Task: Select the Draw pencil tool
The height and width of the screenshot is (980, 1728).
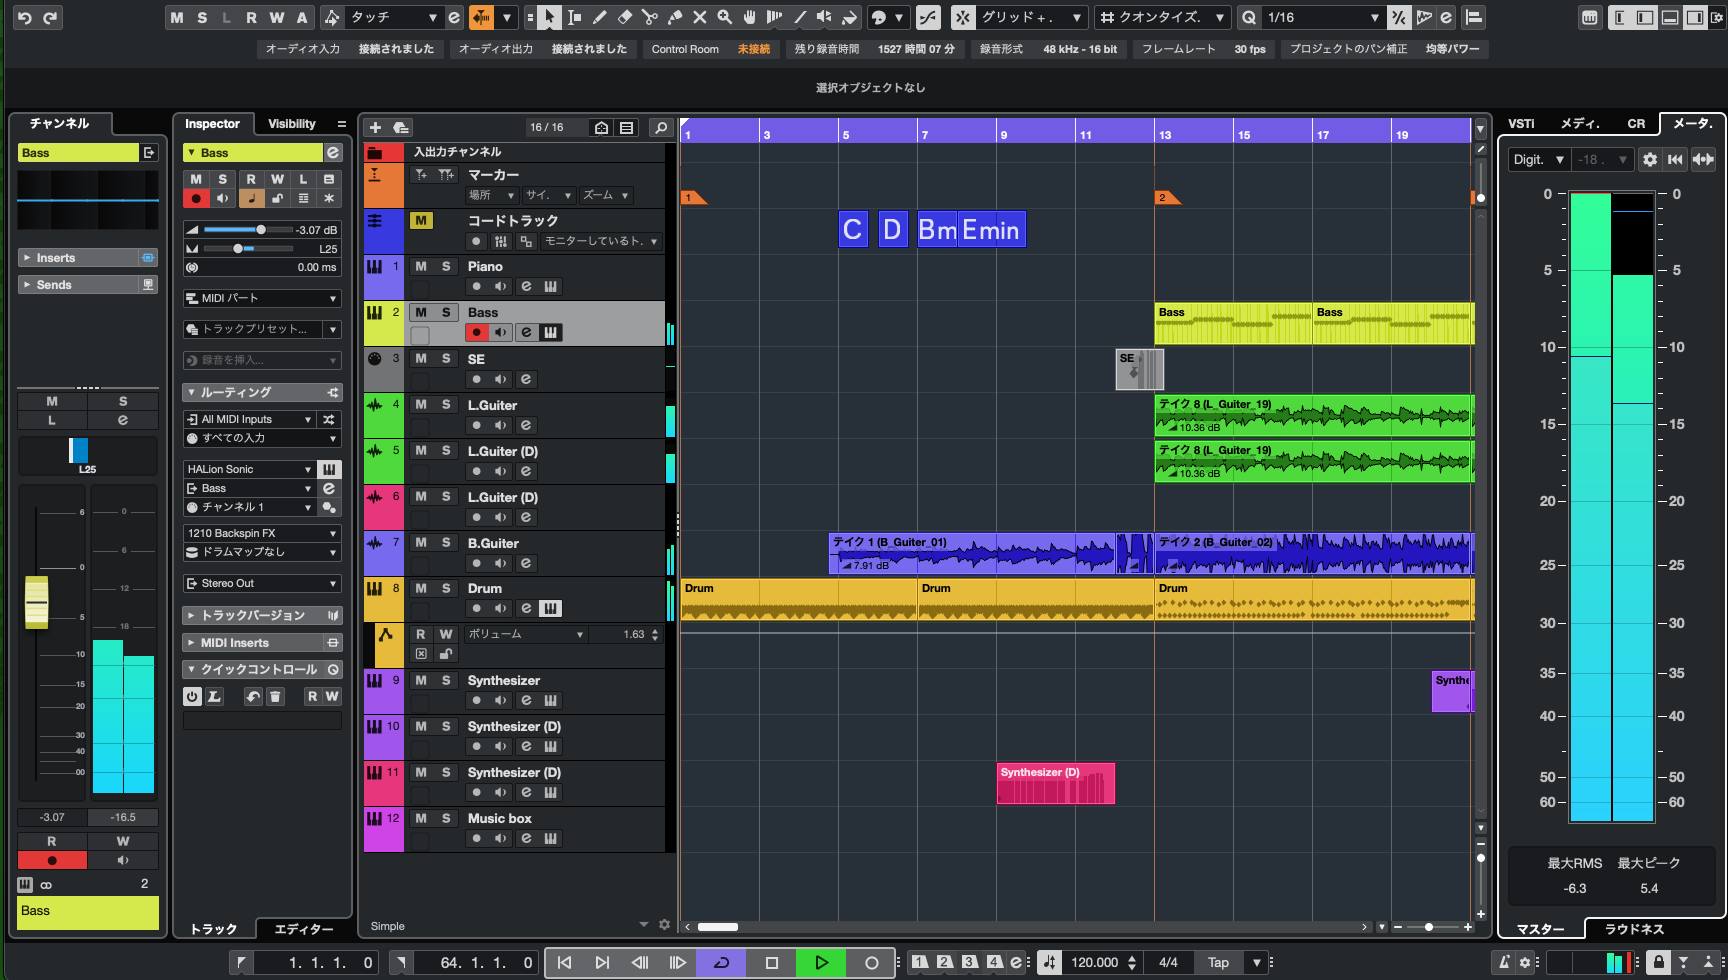Action: click(x=600, y=17)
